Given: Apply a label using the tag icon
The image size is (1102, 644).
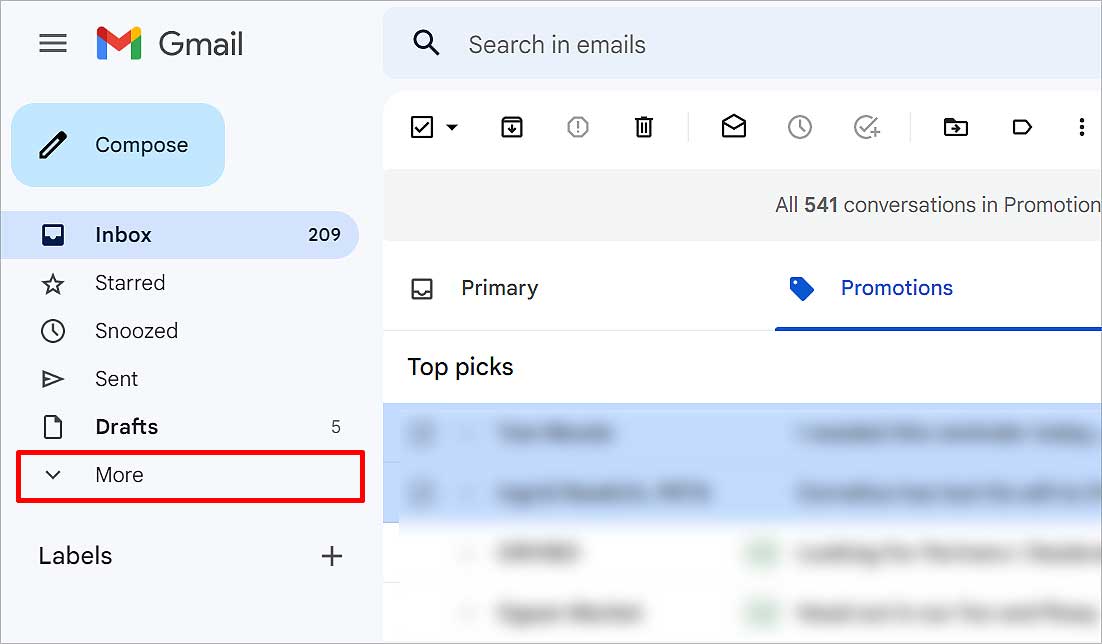Looking at the screenshot, I should click(x=1022, y=127).
